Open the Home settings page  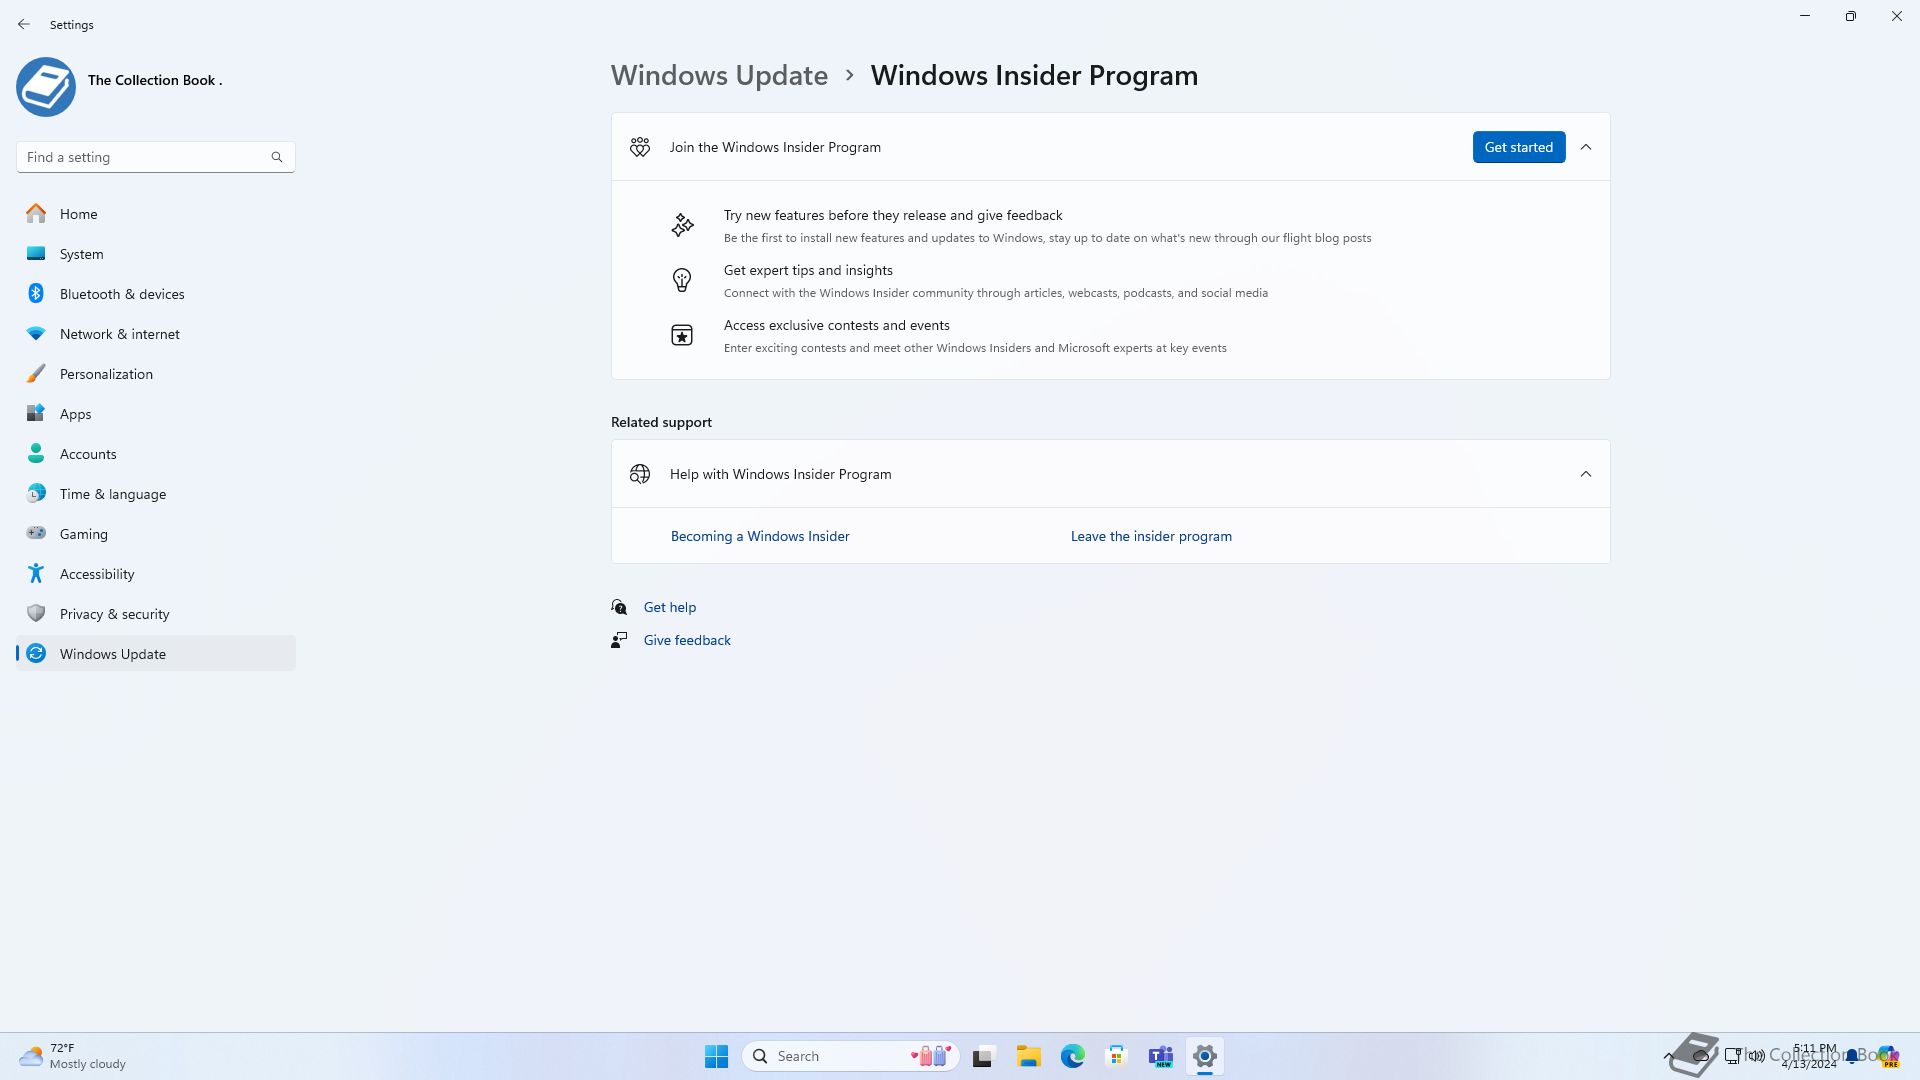tap(156, 214)
